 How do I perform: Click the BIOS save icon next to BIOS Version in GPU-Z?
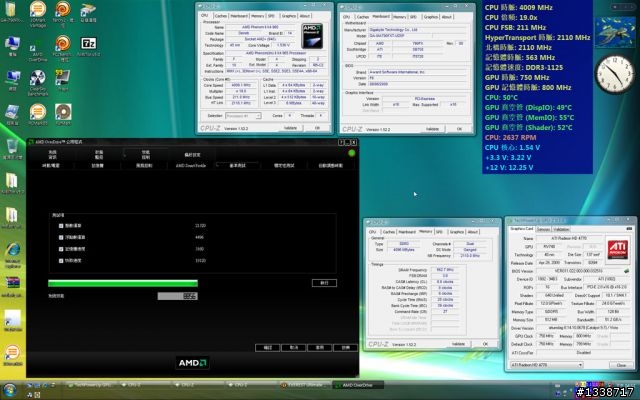pyautogui.click(x=626, y=271)
